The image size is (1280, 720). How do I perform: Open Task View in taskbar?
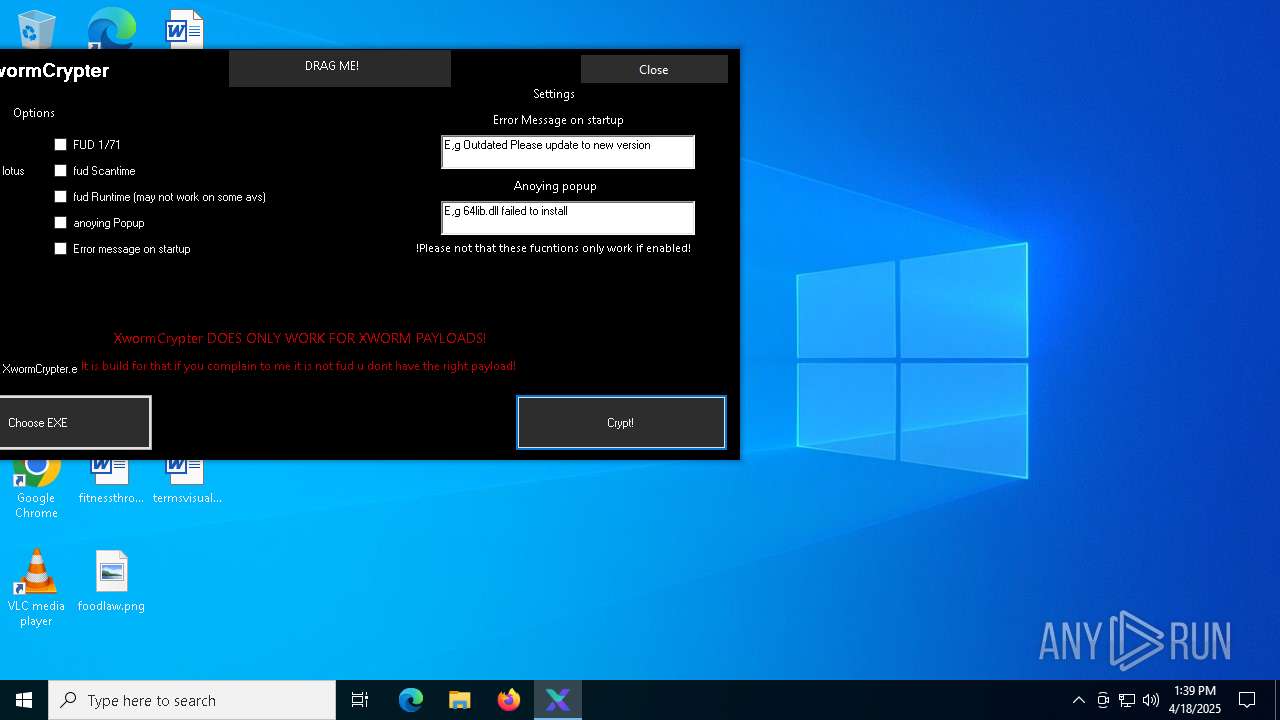pyautogui.click(x=360, y=700)
